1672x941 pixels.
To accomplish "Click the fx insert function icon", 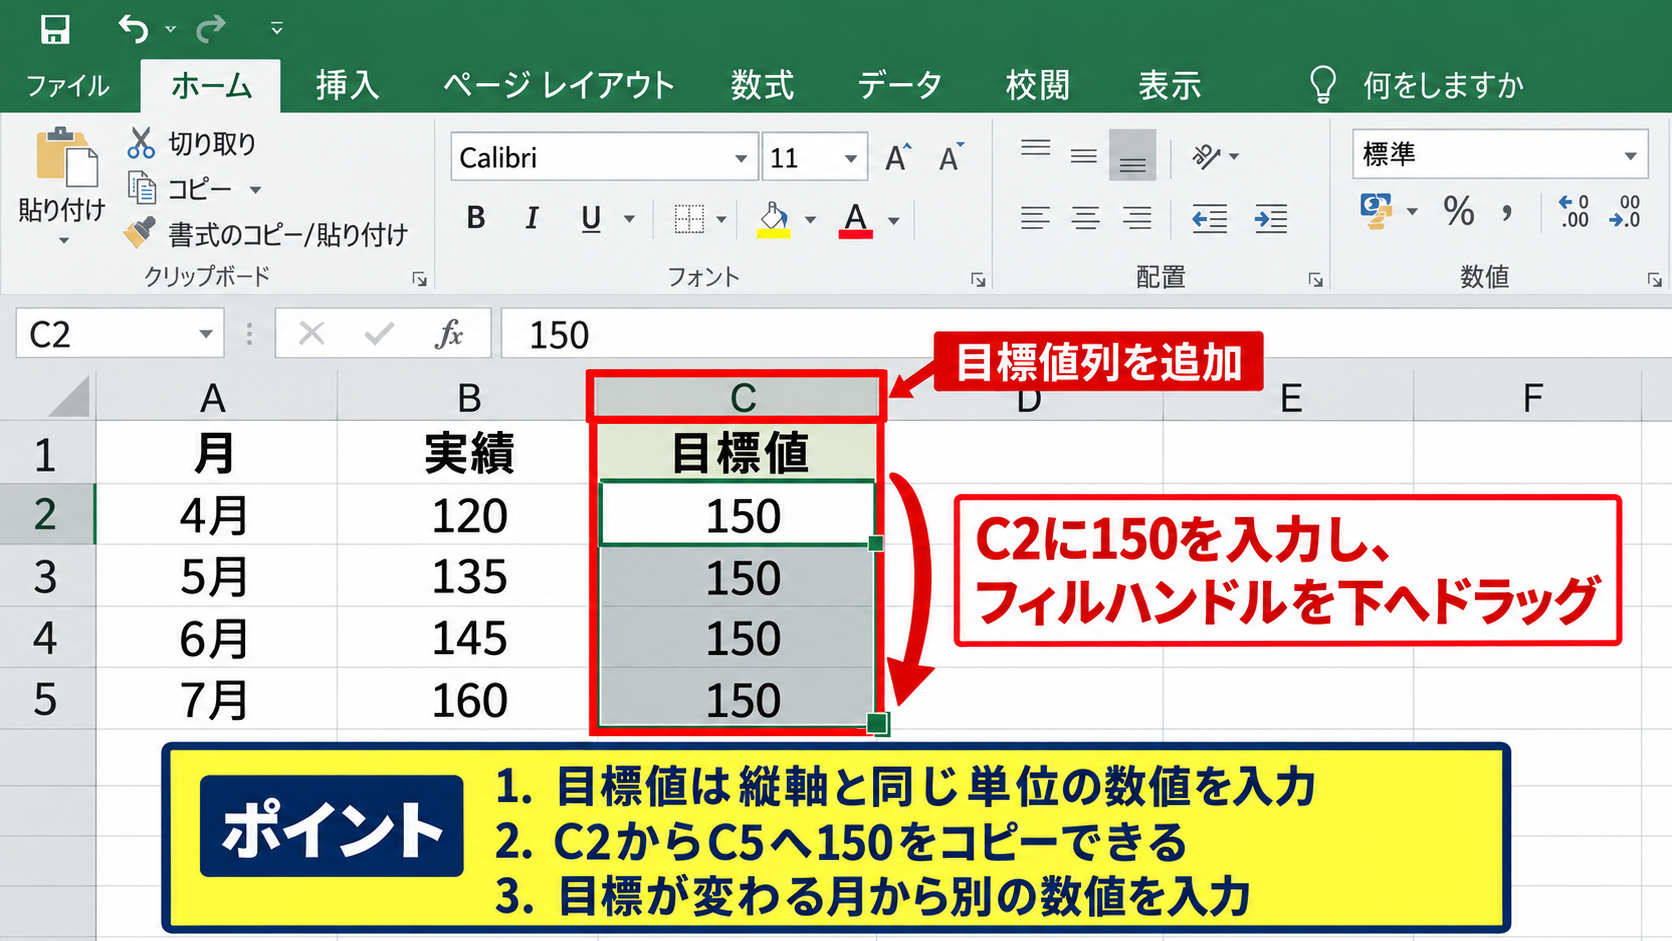I will point(449,334).
